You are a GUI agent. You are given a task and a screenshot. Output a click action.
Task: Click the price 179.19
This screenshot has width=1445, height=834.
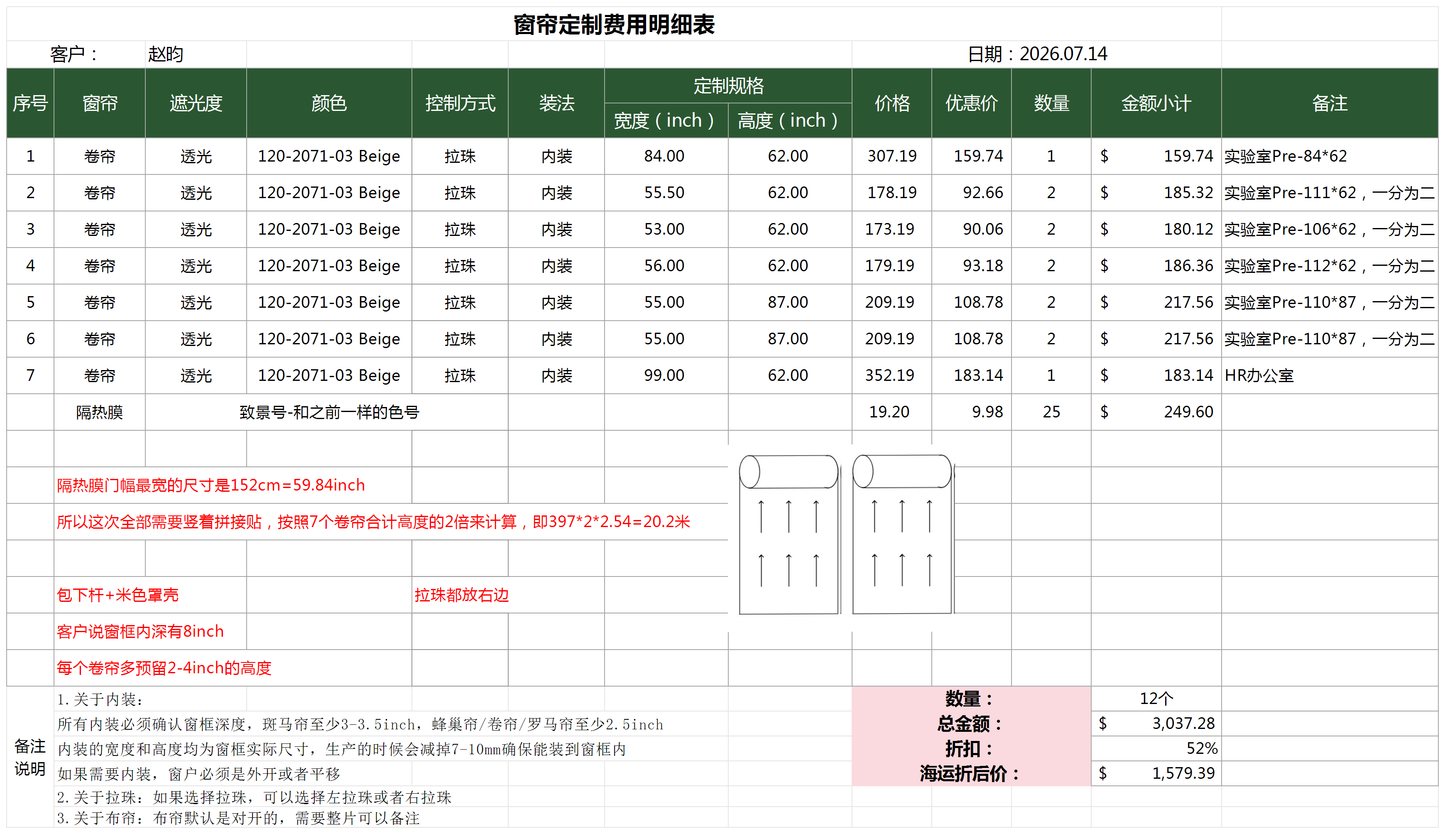click(891, 266)
